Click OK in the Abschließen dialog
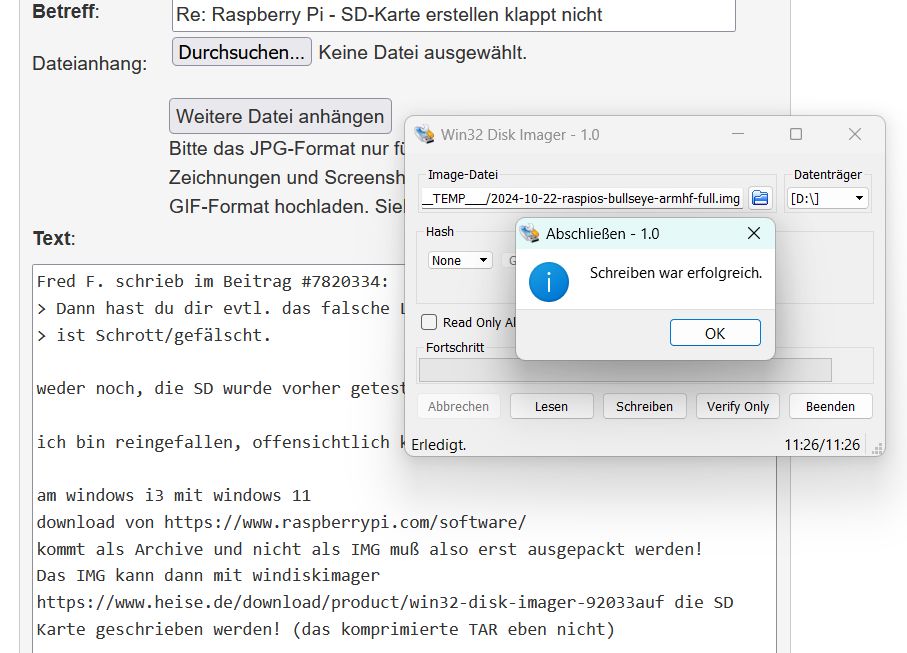Viewport: 907px width, 653px height. (715, 333)
